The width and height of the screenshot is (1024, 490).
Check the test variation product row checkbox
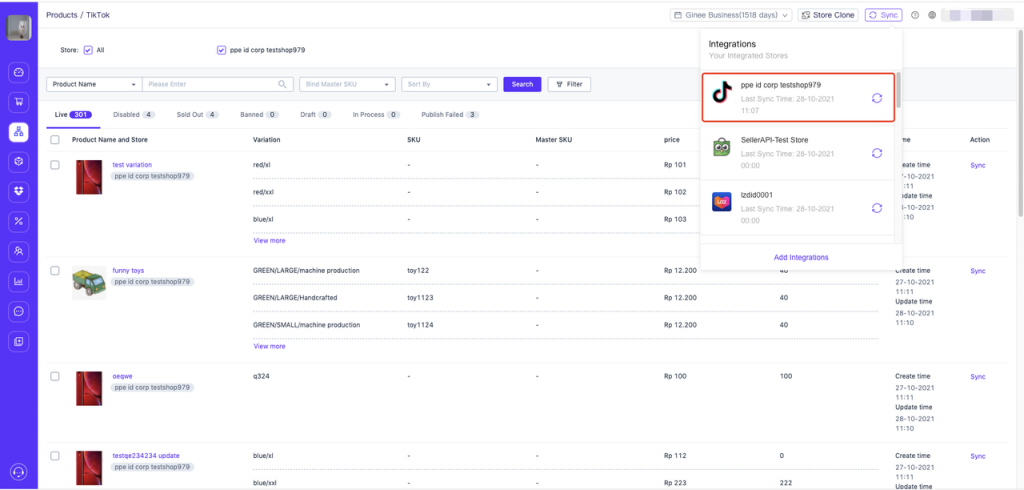point(55,165)
